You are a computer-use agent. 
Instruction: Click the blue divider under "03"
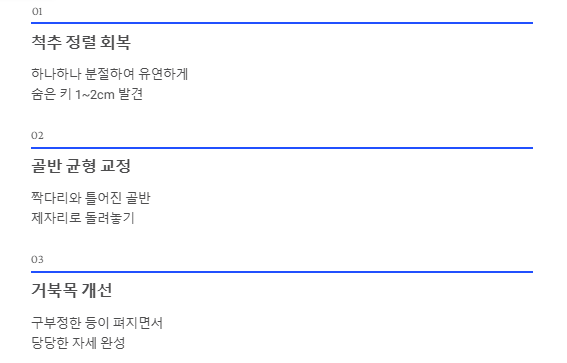pyautogui.click(x=282, y=272)
